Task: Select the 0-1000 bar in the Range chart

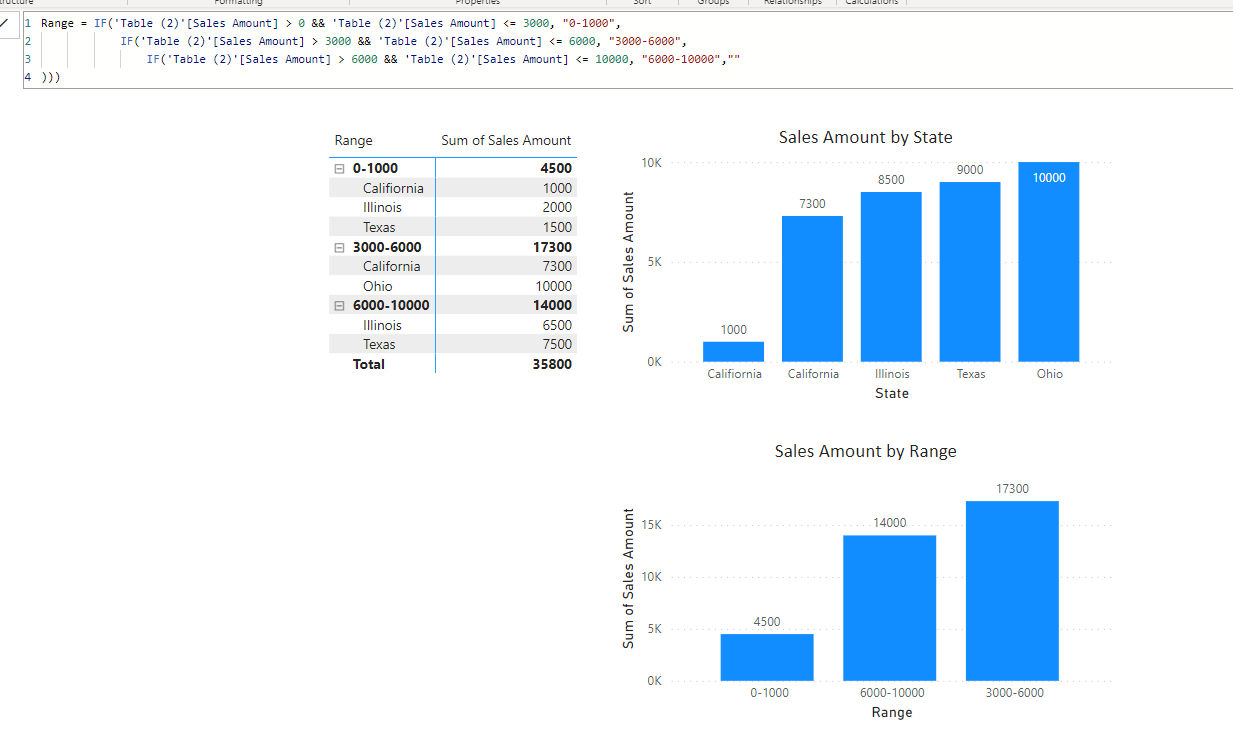Action: coord(767,658)
